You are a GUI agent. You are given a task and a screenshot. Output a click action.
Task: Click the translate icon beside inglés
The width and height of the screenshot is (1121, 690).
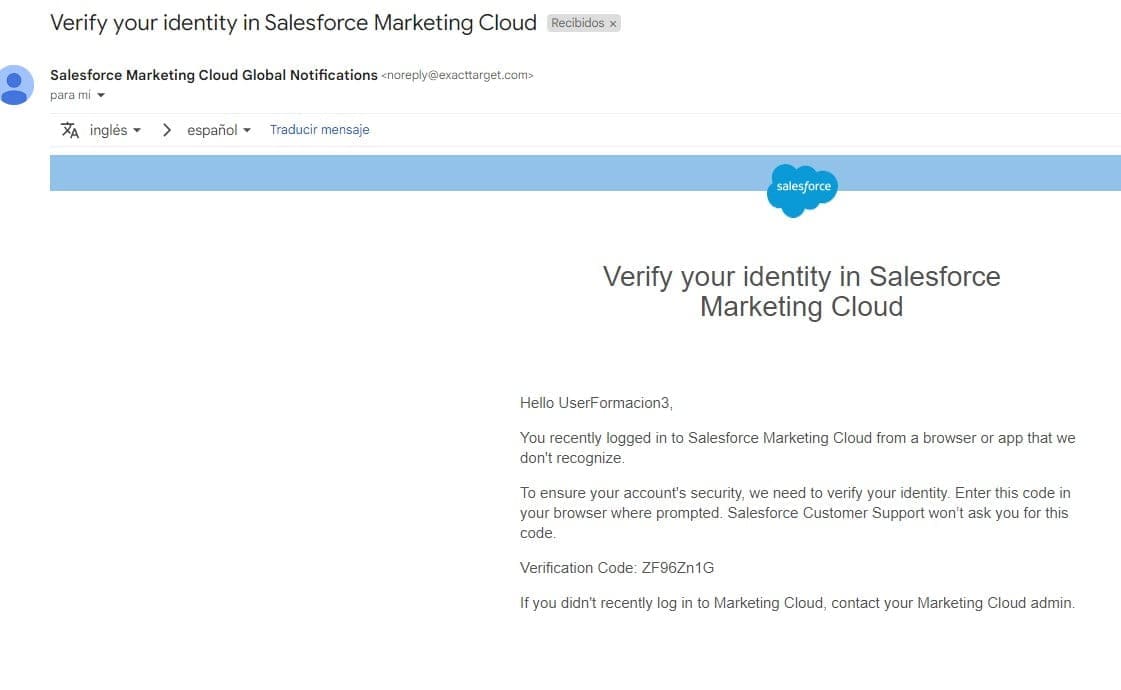(x=70, y=130)
